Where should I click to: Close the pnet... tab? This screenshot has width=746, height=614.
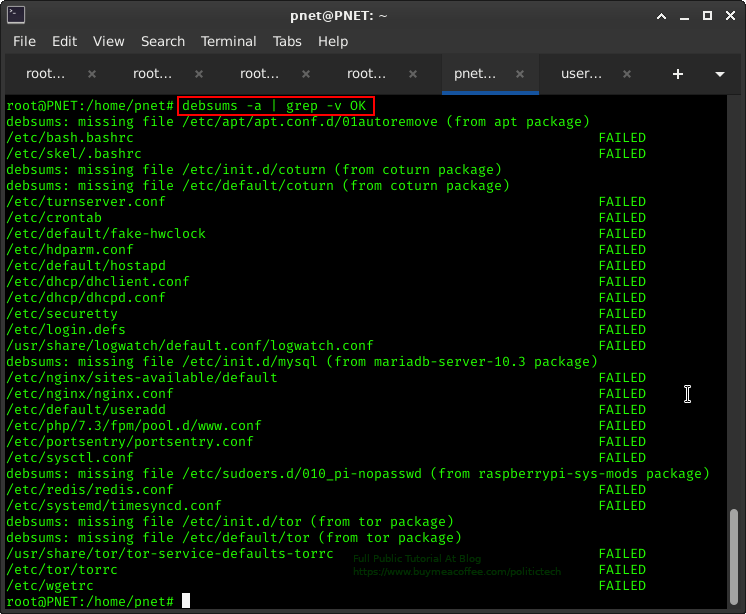click(520, 74)
